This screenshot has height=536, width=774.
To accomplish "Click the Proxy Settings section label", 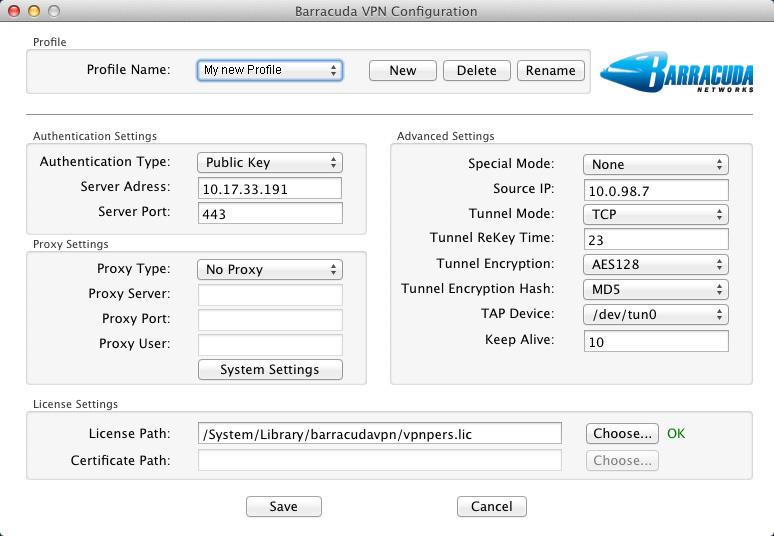I will (x=71, y=244).
